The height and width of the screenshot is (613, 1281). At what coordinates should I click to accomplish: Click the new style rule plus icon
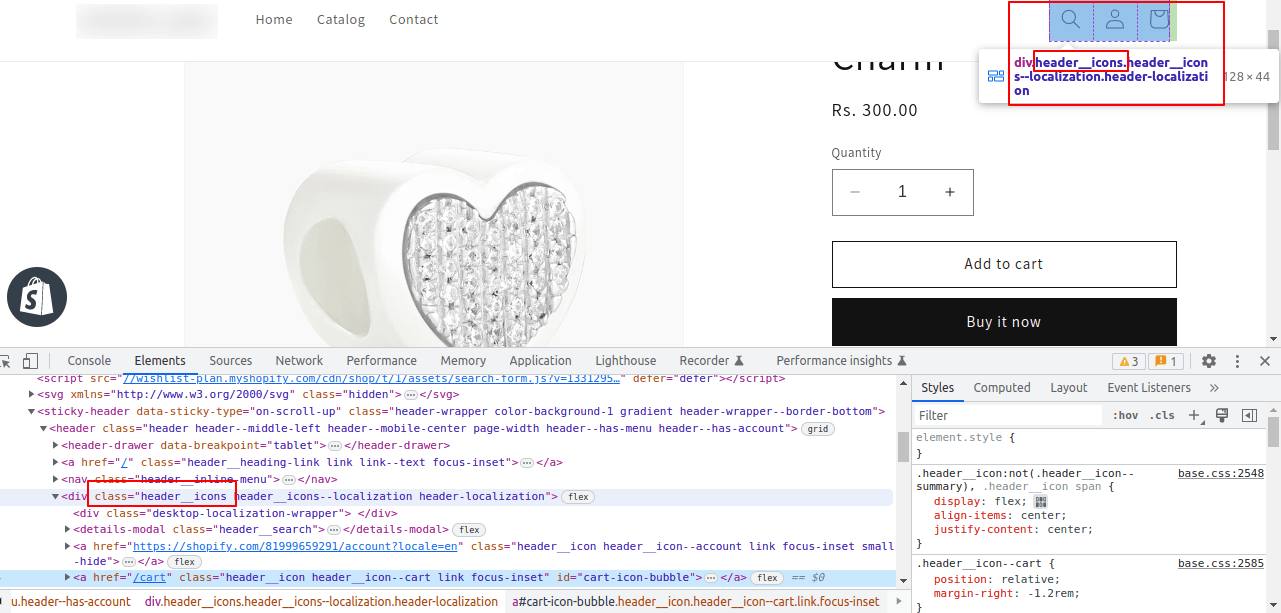coord(1194,415)
